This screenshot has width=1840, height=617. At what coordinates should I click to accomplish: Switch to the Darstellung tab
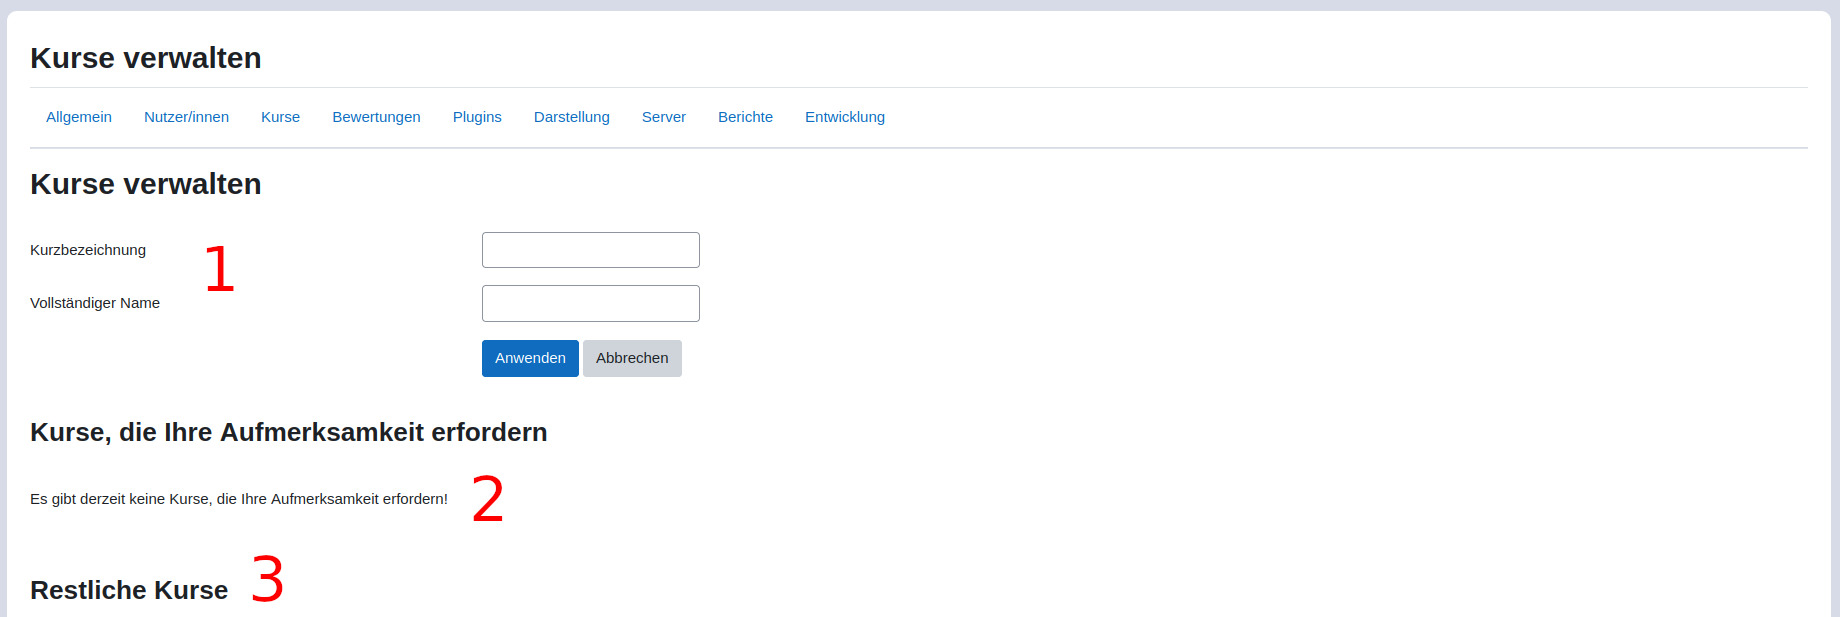coord(571,117)
